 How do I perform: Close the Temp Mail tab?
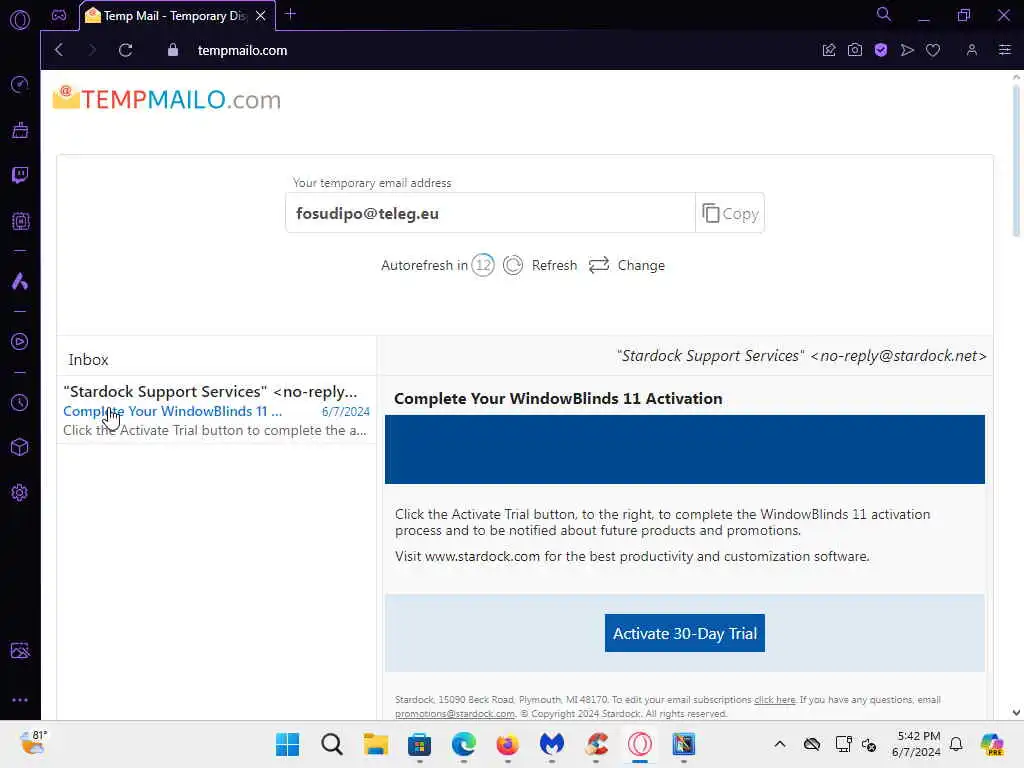point(261,16)
